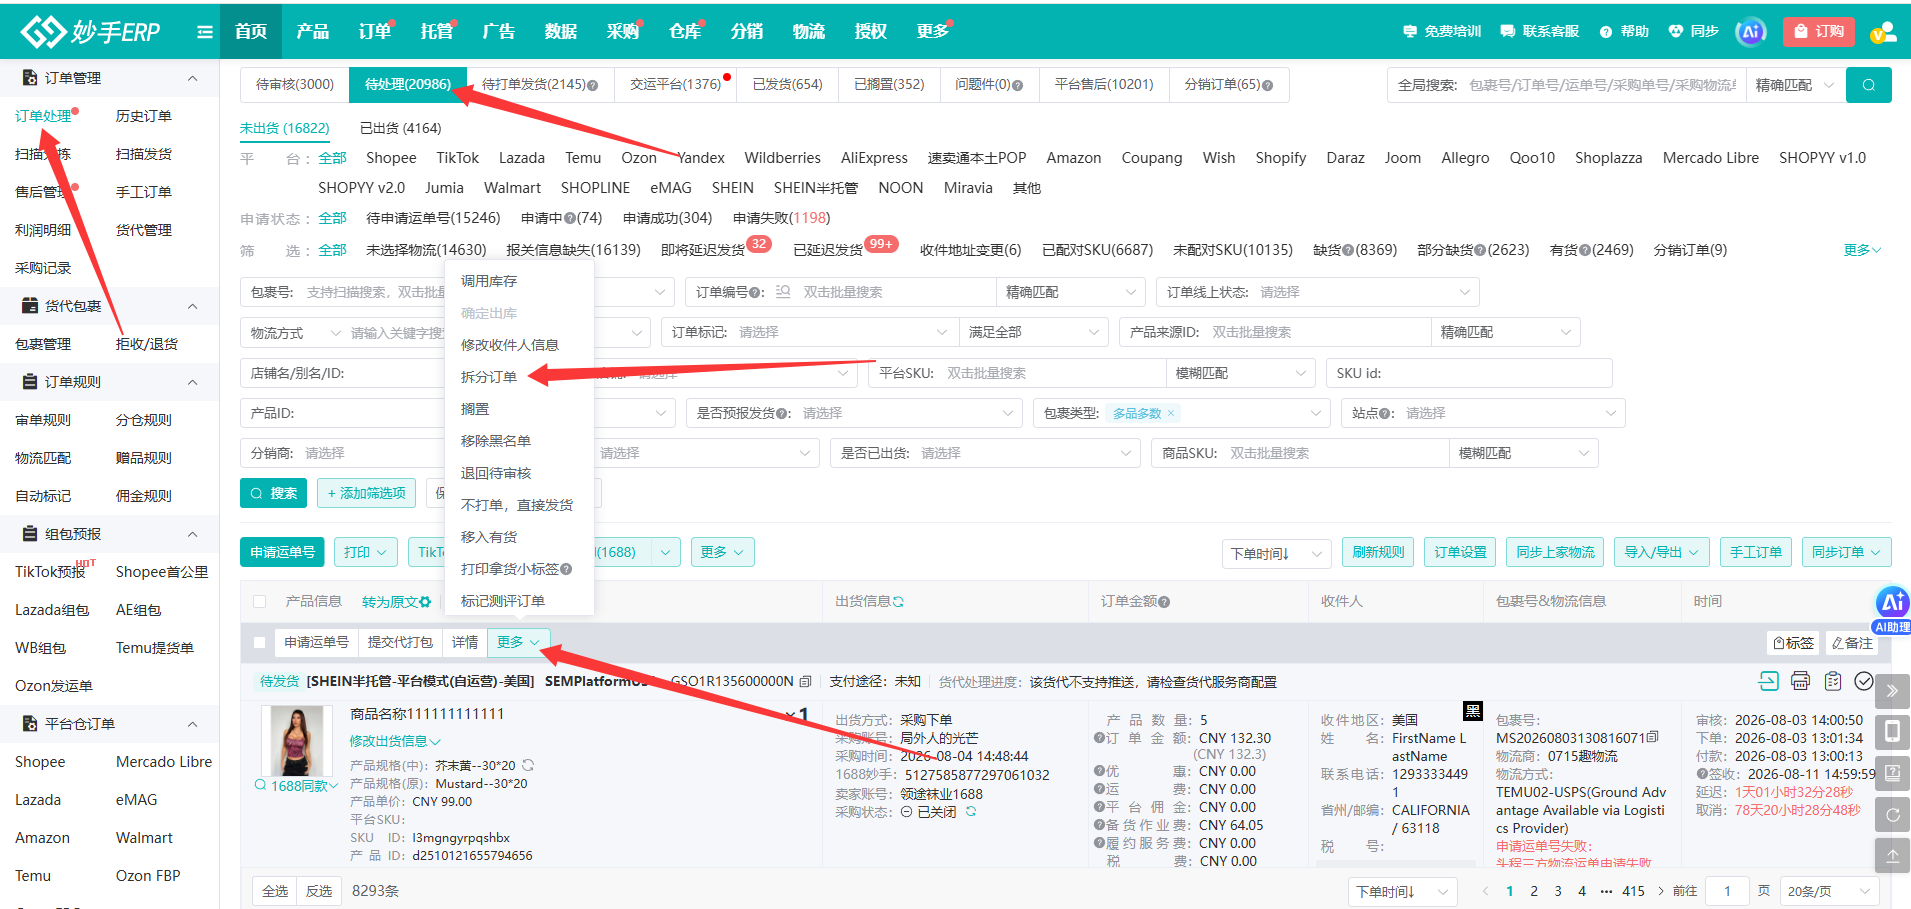Viewport: 1911px width, 909px height.
Task: Select the 已出货 (4164) sub-tab
Action: point(400,128)
